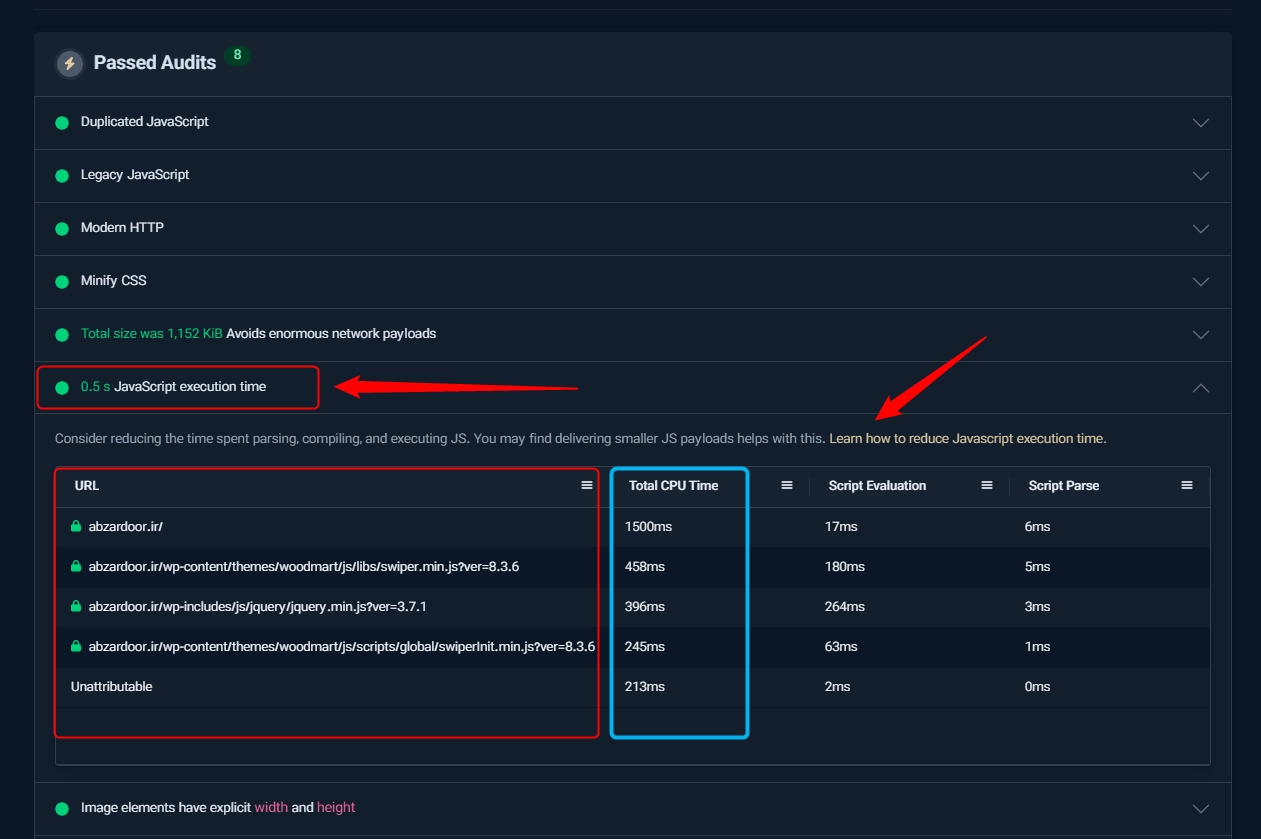This screenshot has width=1261, height=839.
Task: Click 0.5 s JavaScript execution time title
Action: pos(173,386)
